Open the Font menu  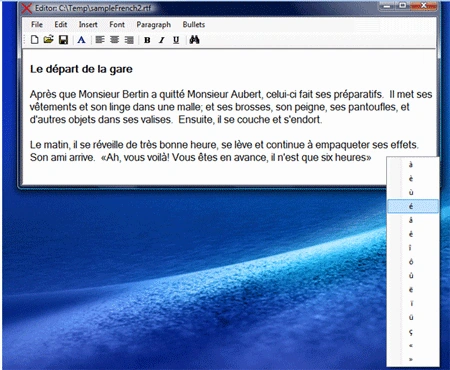pos(117,24)
